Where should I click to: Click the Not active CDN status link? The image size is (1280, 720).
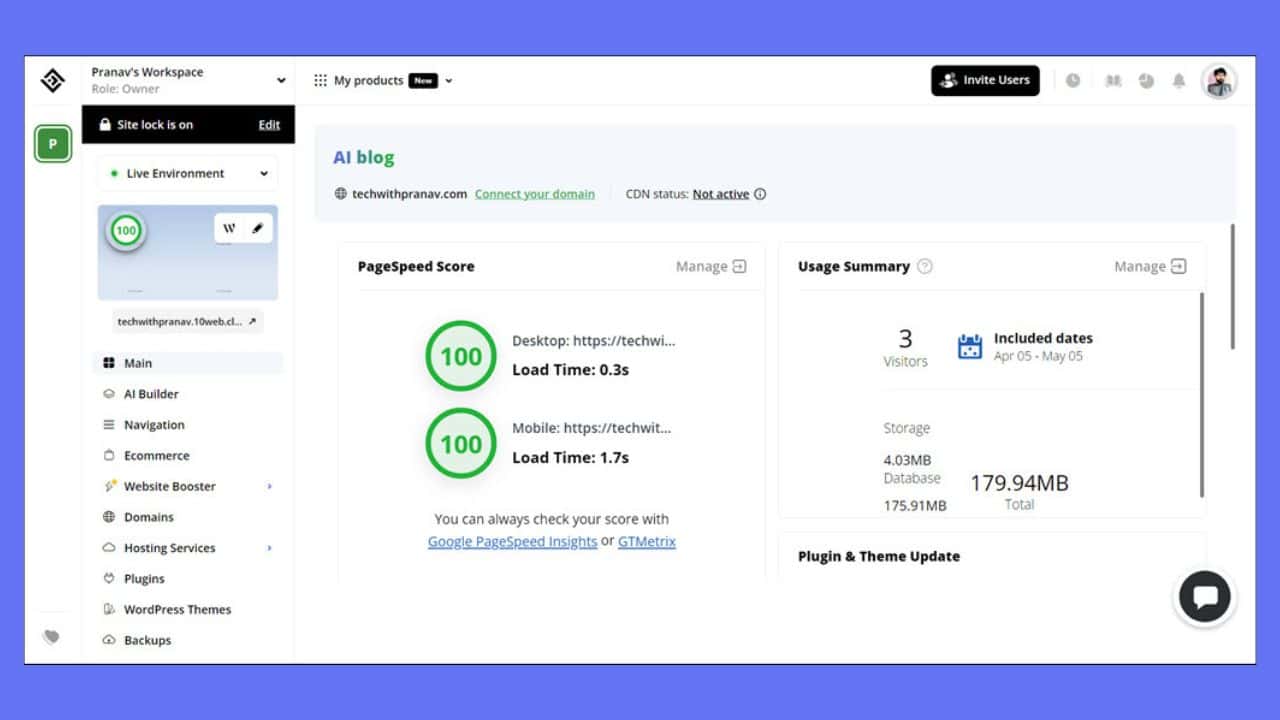tap(721, 194)
